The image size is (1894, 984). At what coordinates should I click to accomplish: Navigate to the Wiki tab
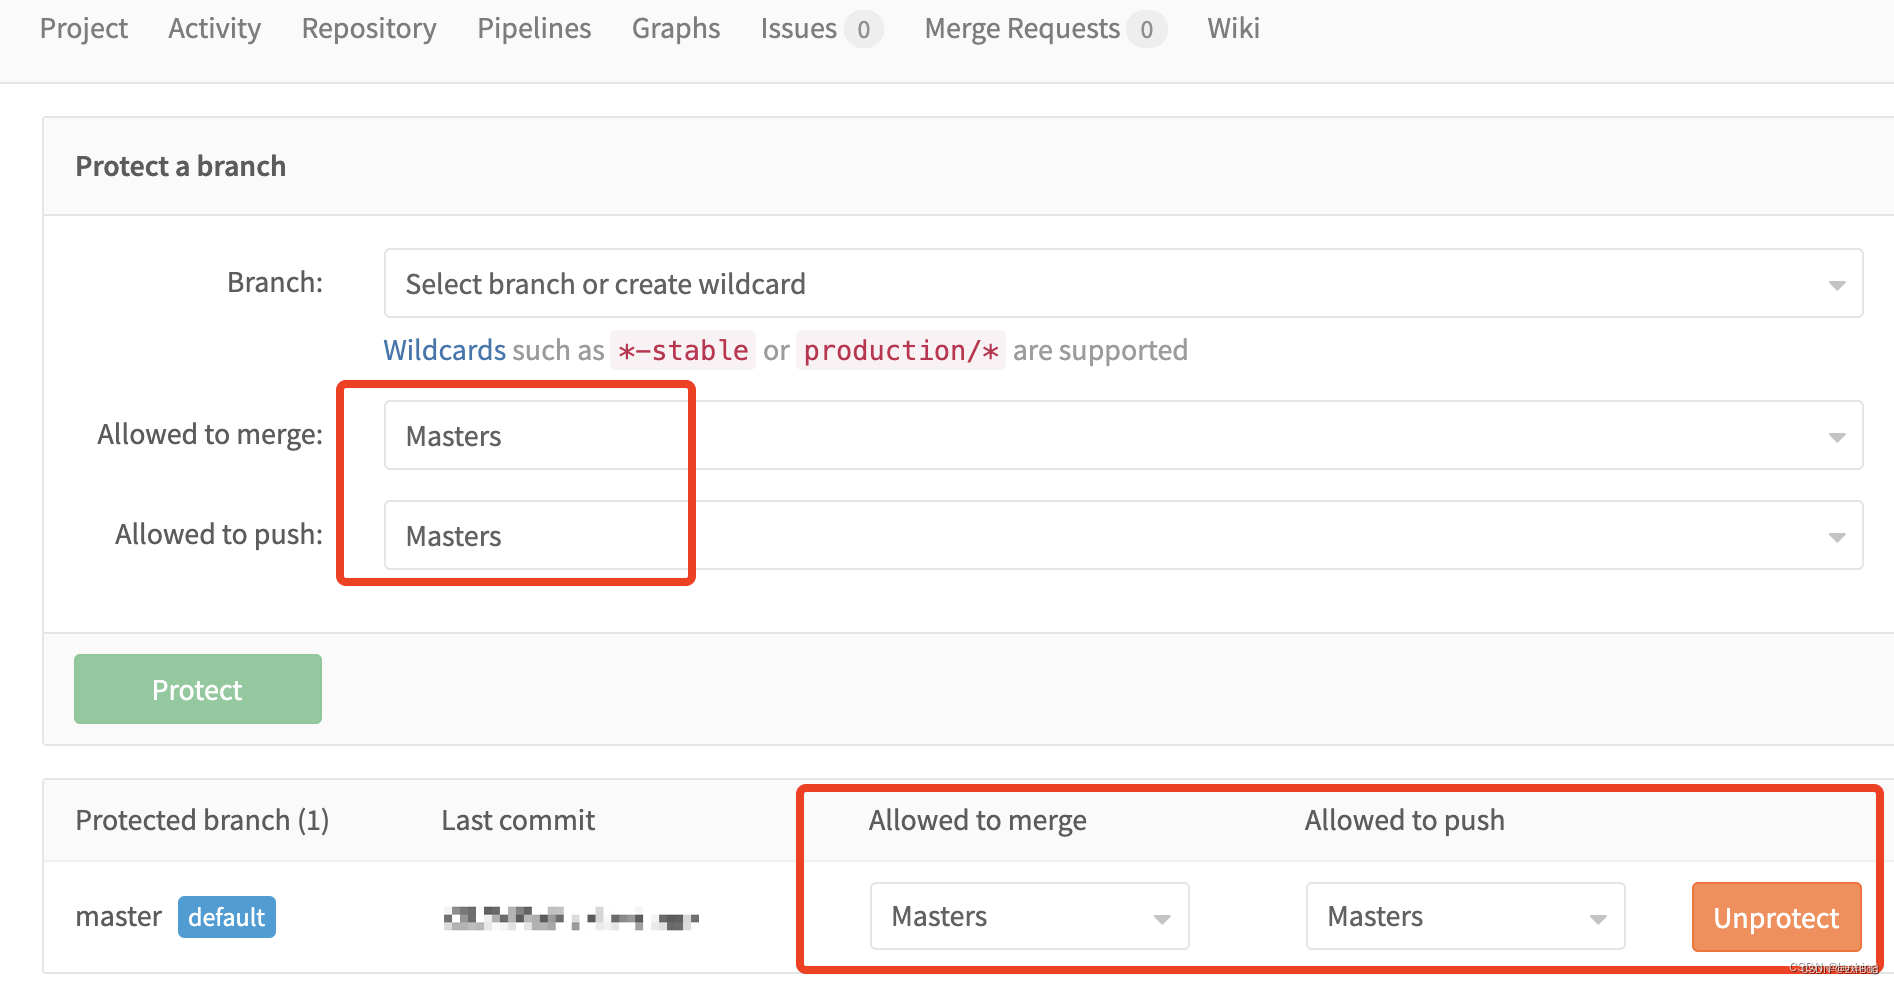(x=1233, y=29)
